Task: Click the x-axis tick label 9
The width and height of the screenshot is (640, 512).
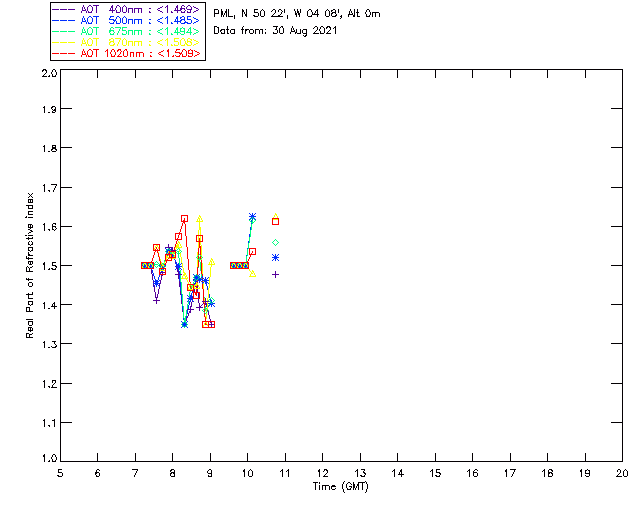Action: (210, 473)
